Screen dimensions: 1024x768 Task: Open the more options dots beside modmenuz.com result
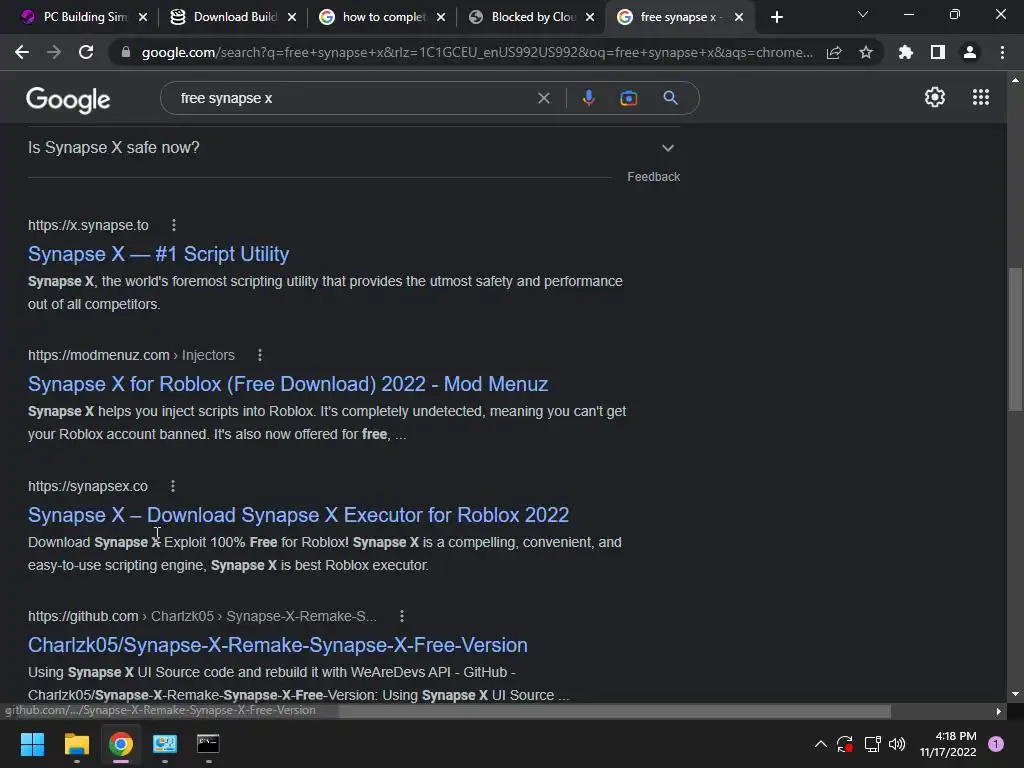[x=260, y=355]
